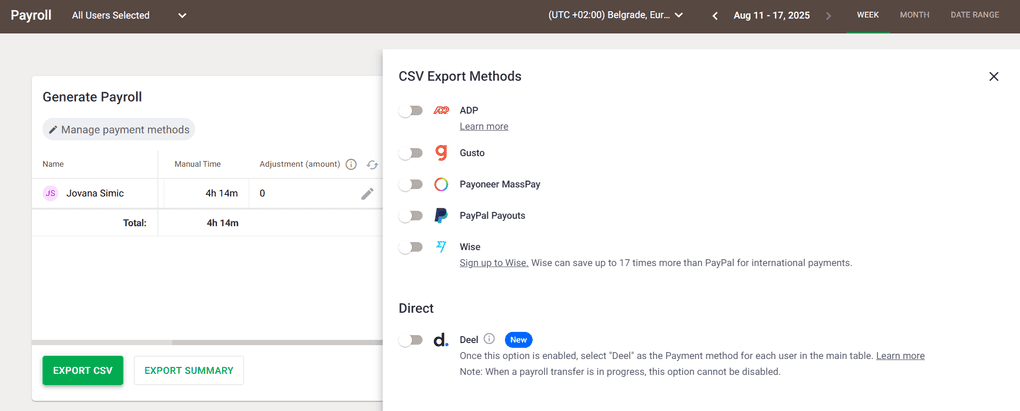This screenshot has height=411, width=1020.
Task: Click the EXPORT SUMMARY button
Action: click(189, 371)
